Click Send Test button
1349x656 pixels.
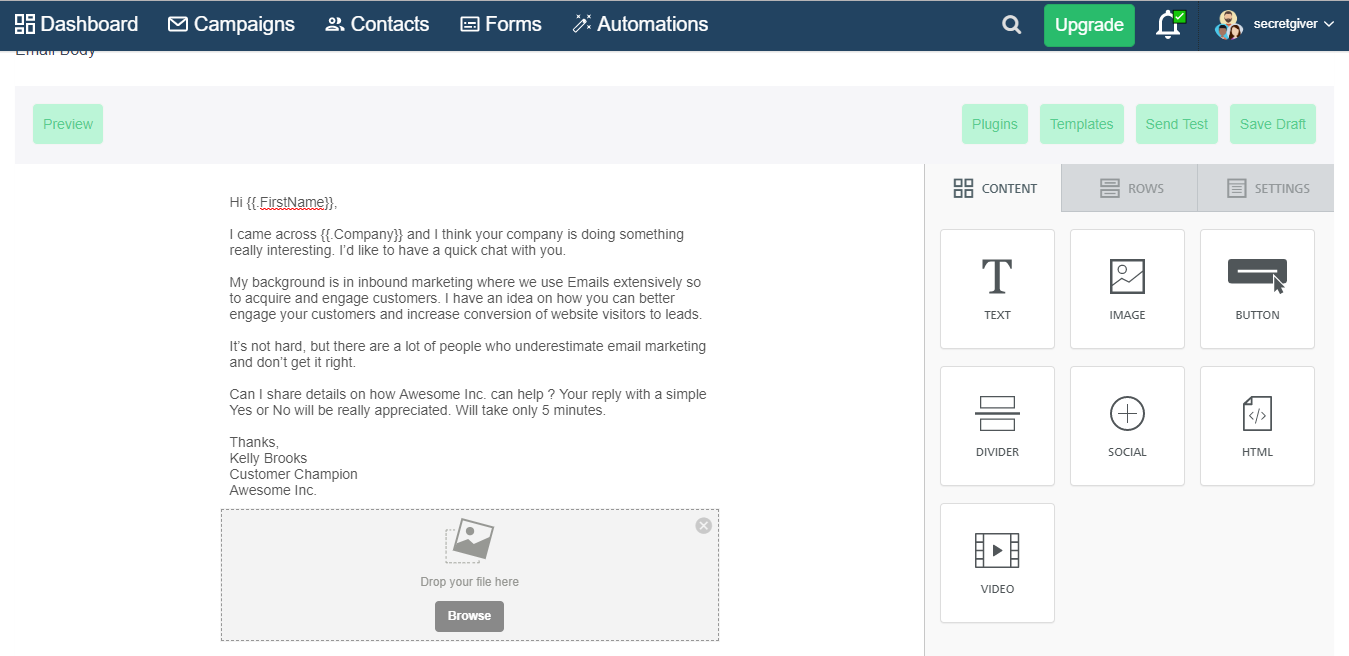(x=1177, y=124)
